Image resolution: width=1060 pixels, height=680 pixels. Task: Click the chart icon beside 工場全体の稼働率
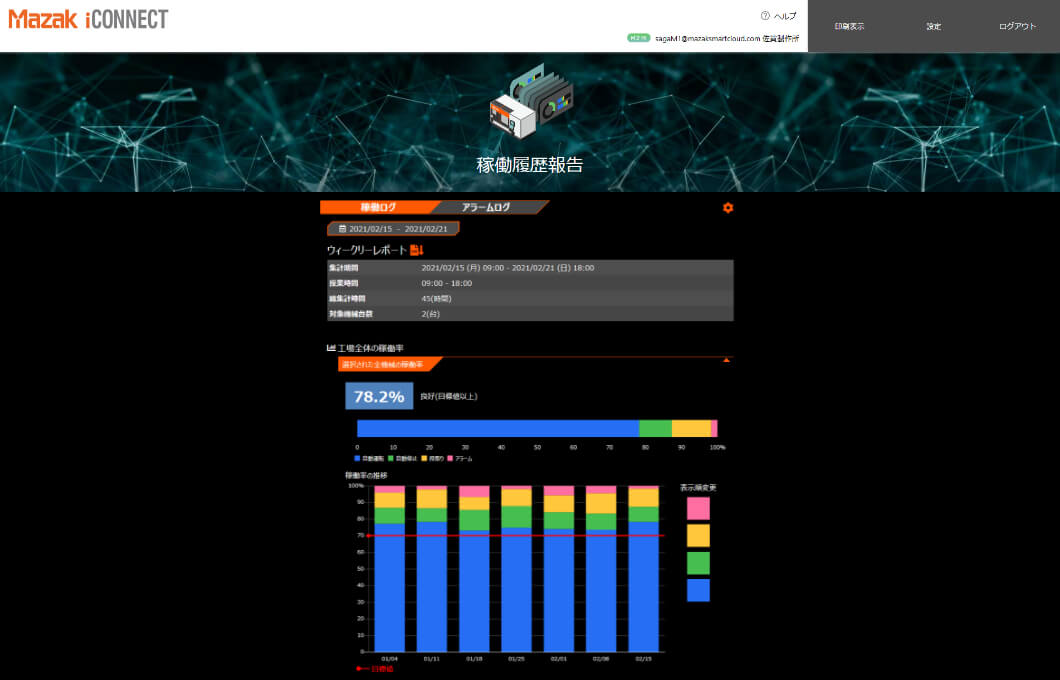[331, 348]
